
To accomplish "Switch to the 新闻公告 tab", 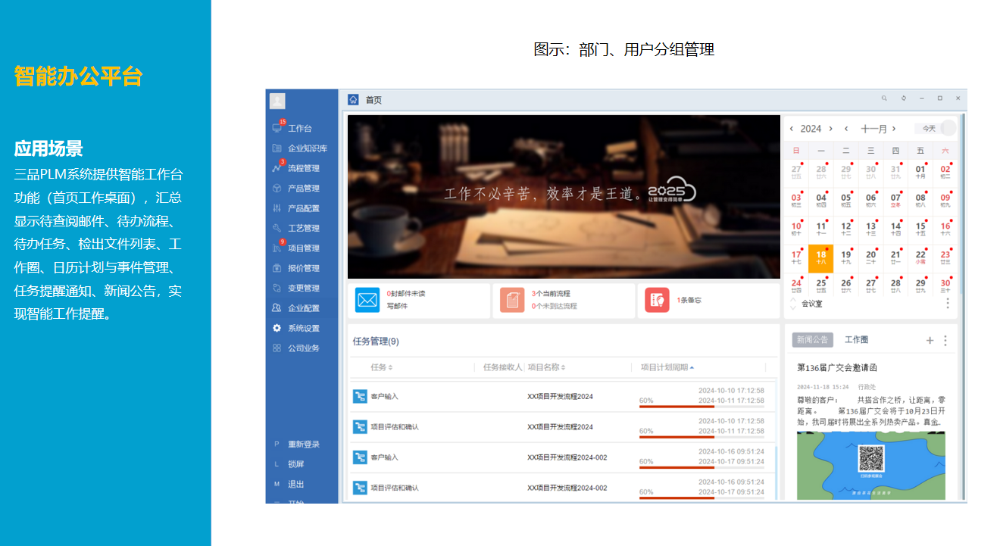I will pyautogui.click(x=812, y=340).
